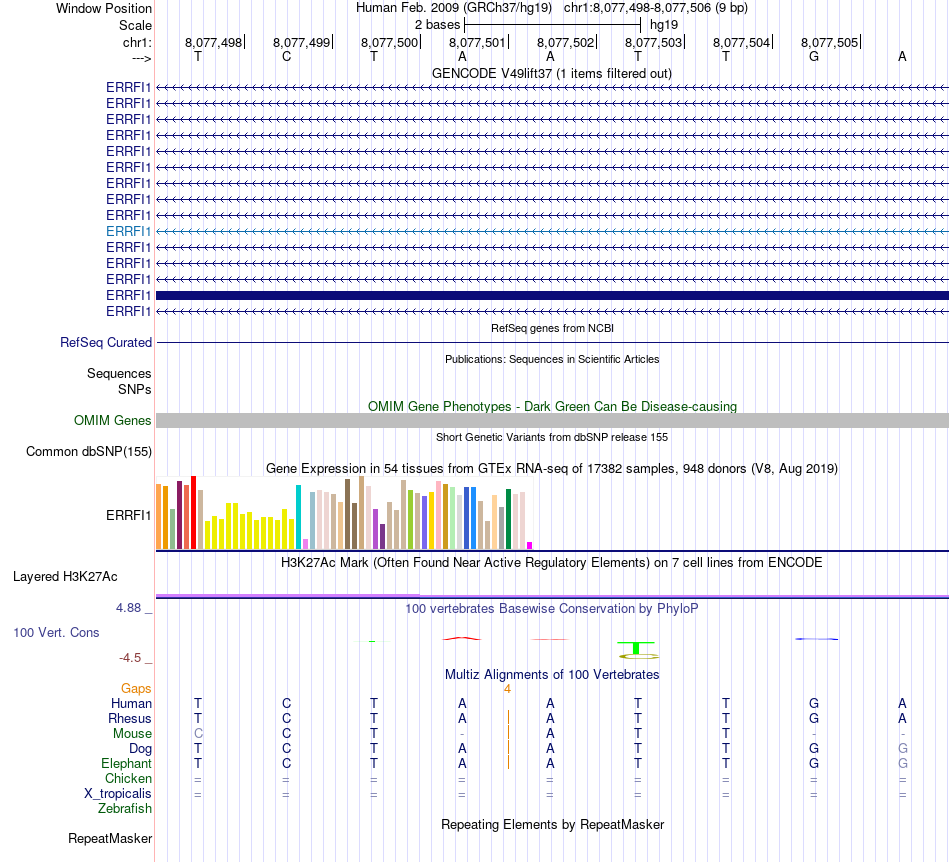
Task: Open the RepeatMasker track label
Action: (110, 838)
